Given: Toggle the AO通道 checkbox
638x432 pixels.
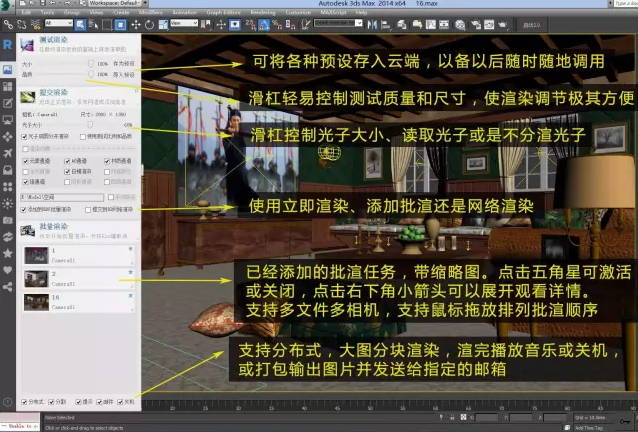Looking at the screenshot, I should pyautogui.click(x=67, y=161).
